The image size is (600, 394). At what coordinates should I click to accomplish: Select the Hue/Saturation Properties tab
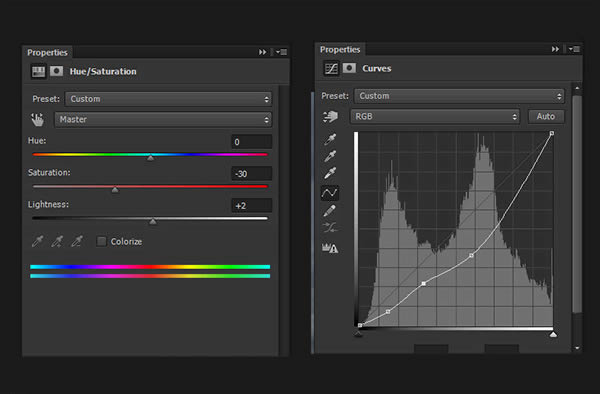click(47, 52)
